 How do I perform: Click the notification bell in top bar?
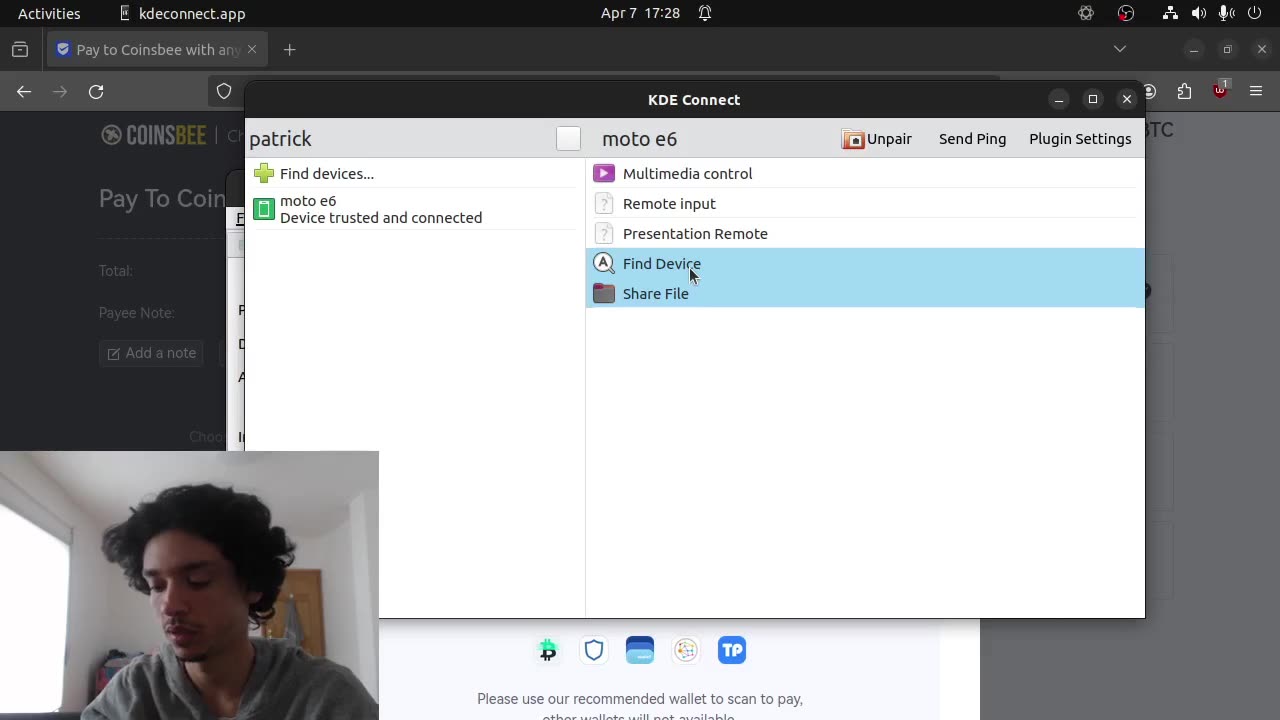click(x=705, y=13)
